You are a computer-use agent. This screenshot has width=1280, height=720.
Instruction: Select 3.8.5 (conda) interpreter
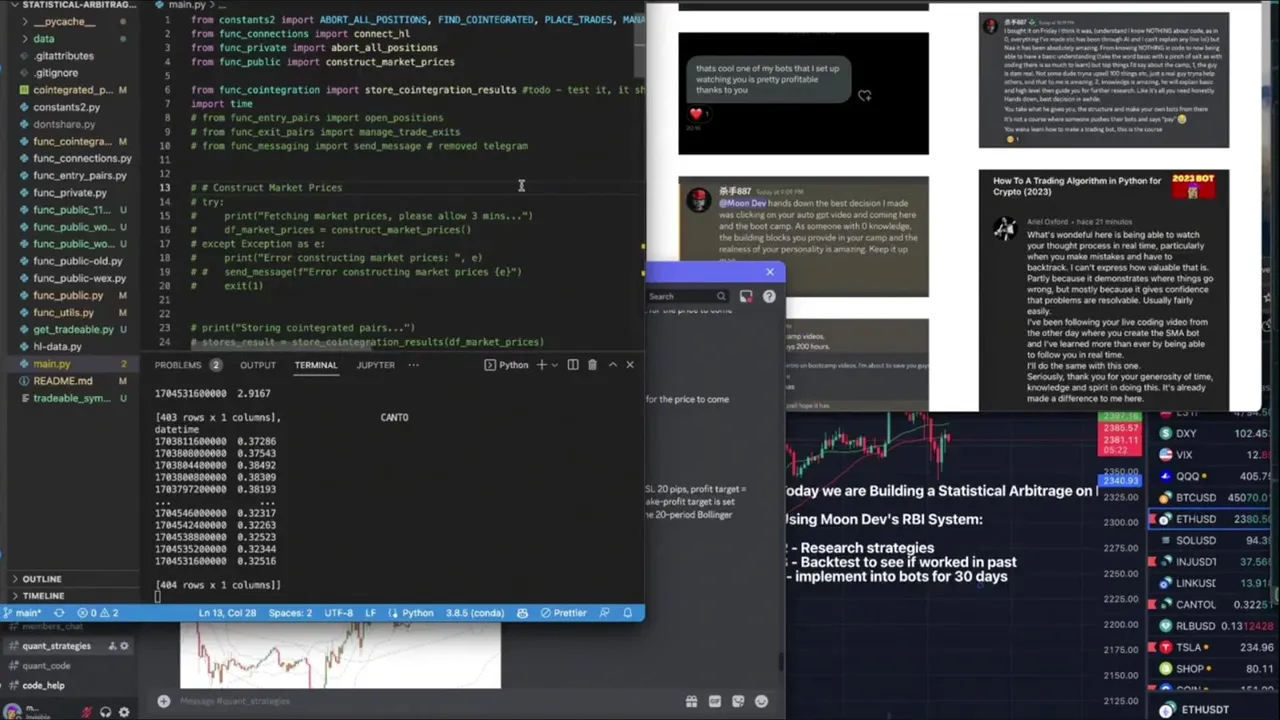(474, 613)
